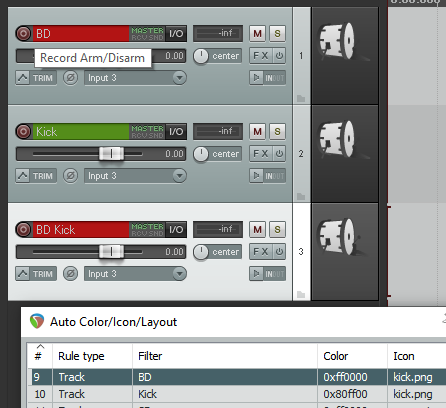This screenshot has height=408, width=446.
Task: Toggle phase invert on BD track
Action: pyautogui.click(x=70, y=78)
